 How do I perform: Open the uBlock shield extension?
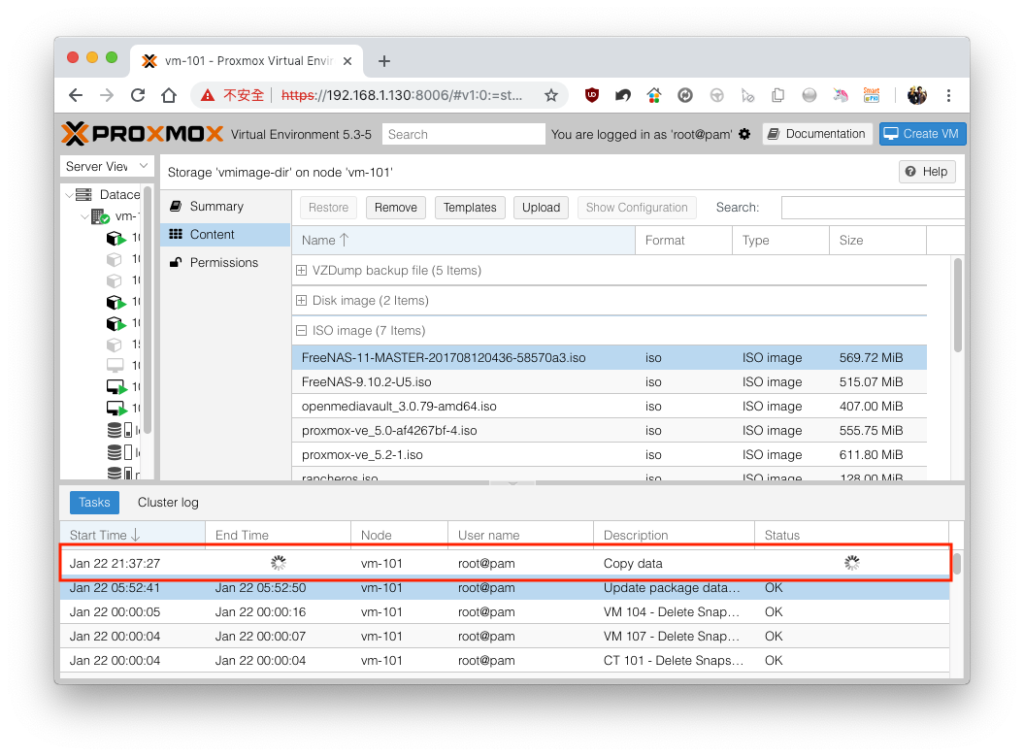click(592, 95)
